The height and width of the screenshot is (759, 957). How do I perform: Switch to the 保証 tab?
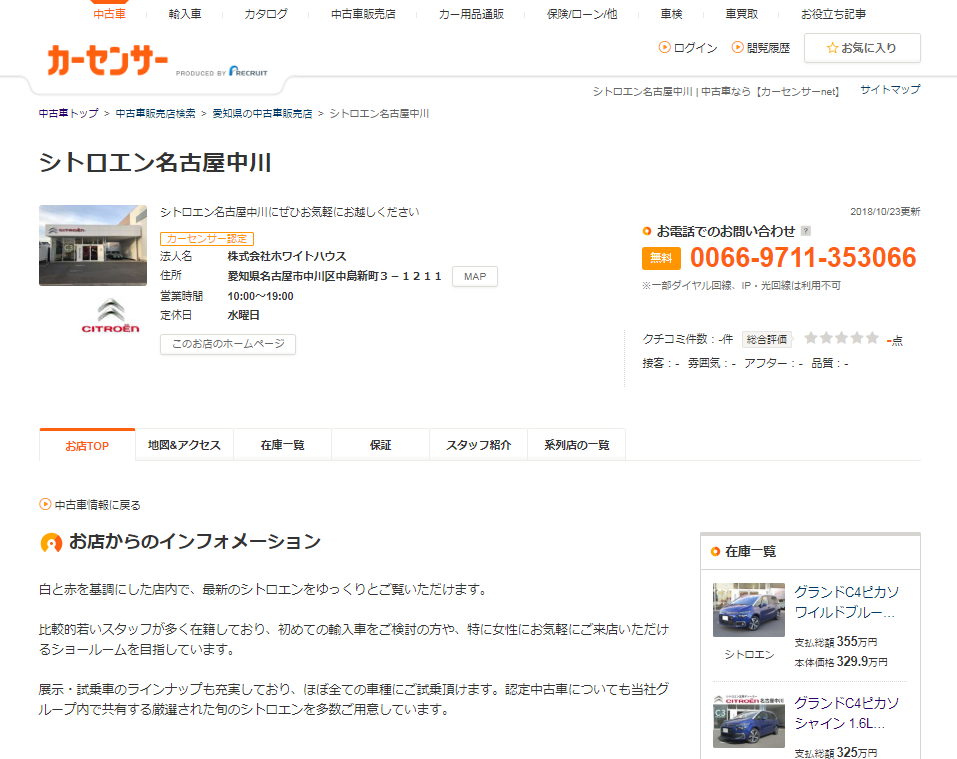(x=381, y=445)
